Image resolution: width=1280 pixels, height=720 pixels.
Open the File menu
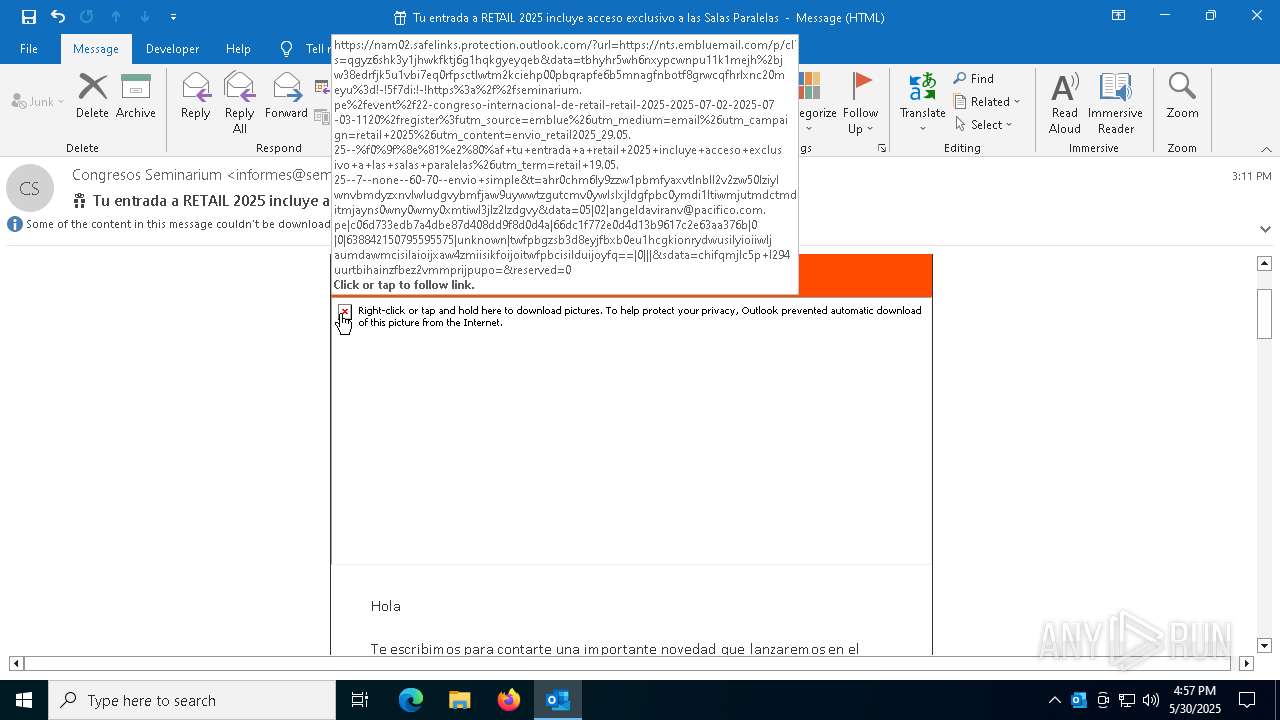click(x=29, y=48)
